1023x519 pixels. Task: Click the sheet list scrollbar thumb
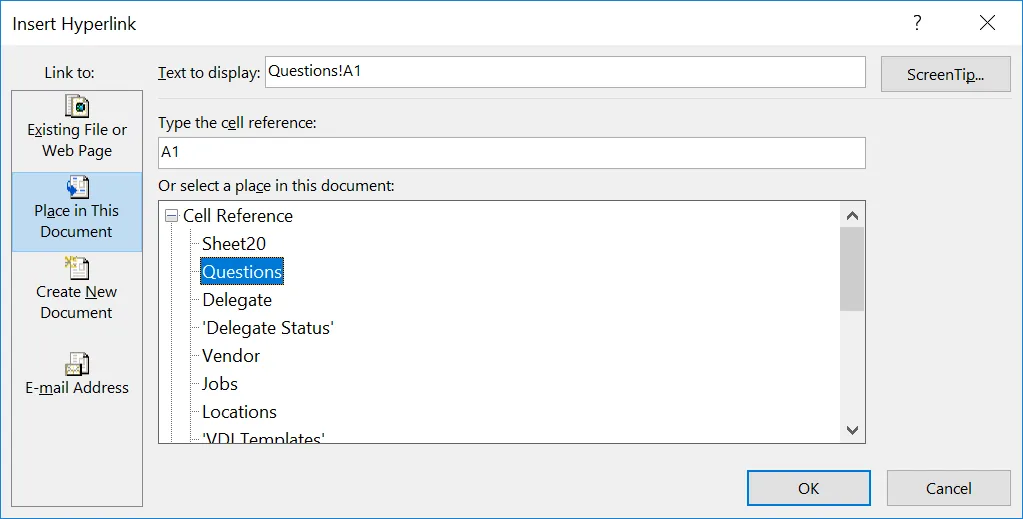pyautogui.click(x=852, y=269)
